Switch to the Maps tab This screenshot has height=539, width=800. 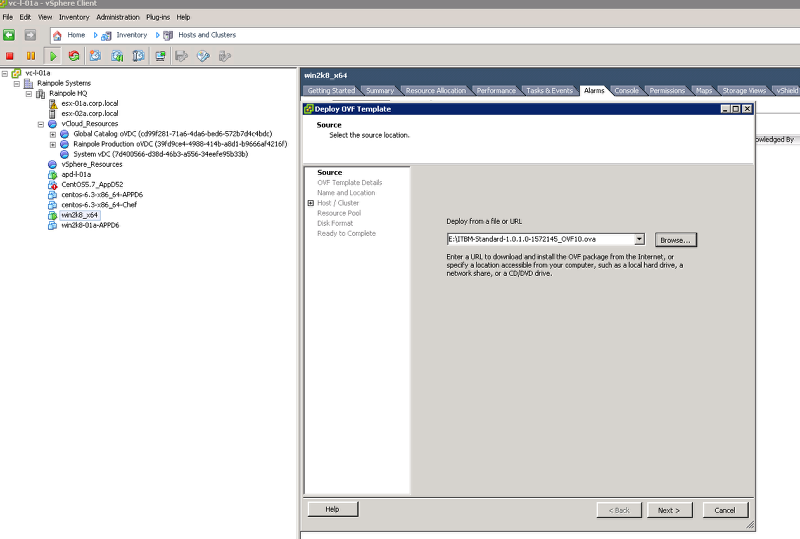(x=704, y=90)
